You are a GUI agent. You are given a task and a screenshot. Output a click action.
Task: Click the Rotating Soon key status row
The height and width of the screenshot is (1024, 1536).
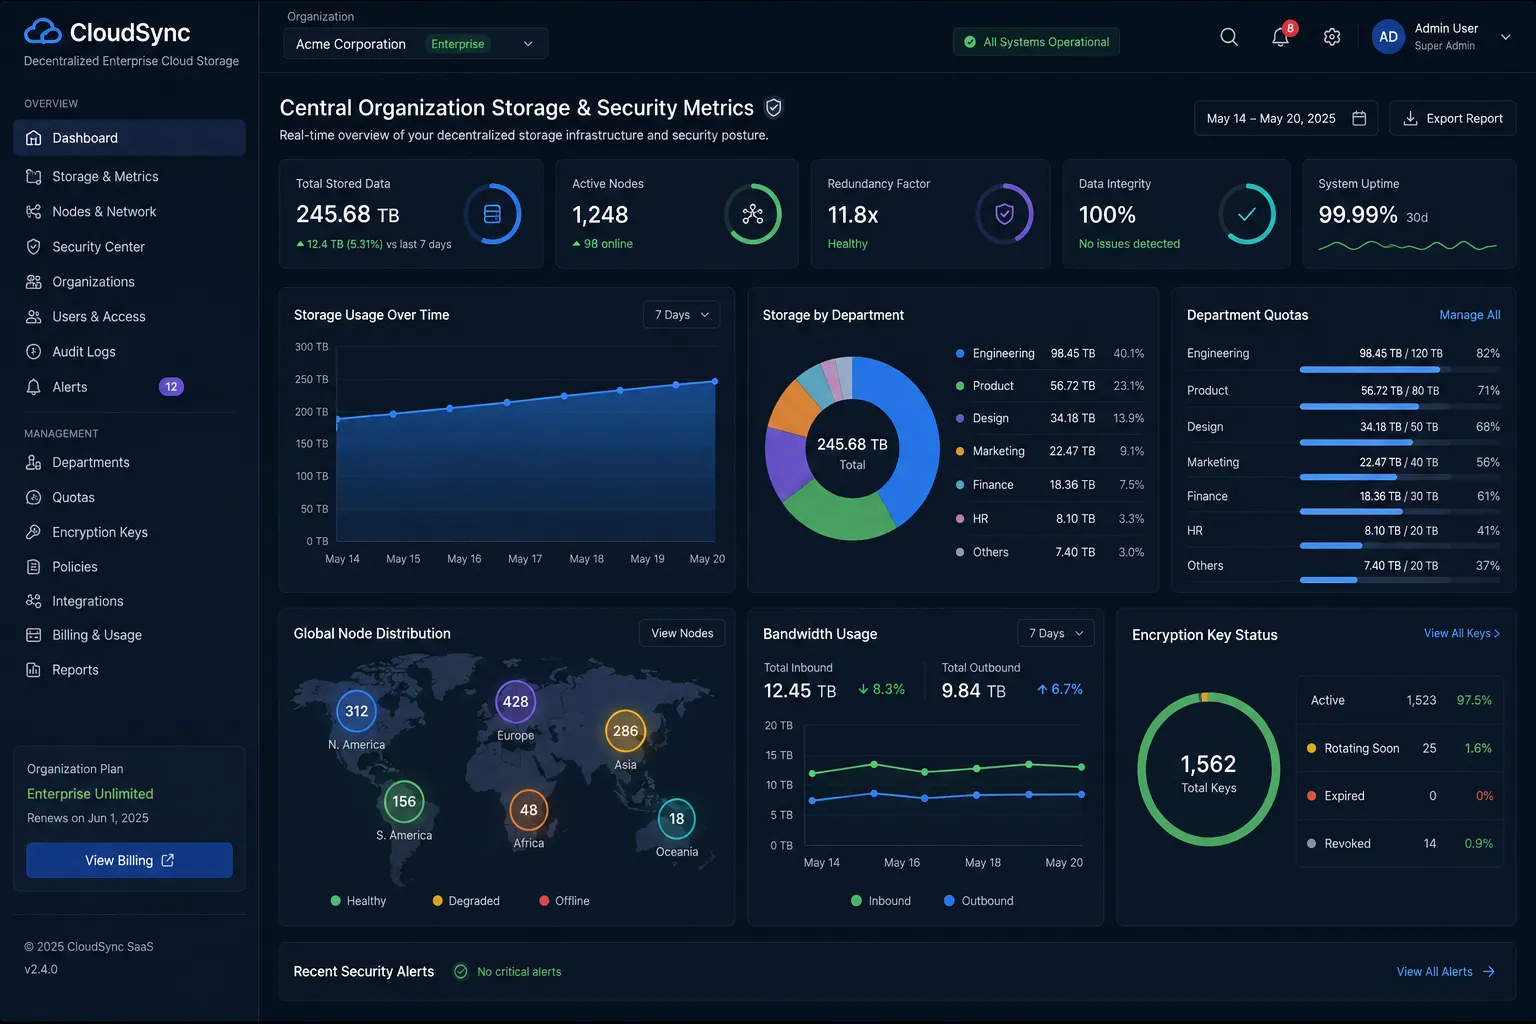(x=1400, y=748)
